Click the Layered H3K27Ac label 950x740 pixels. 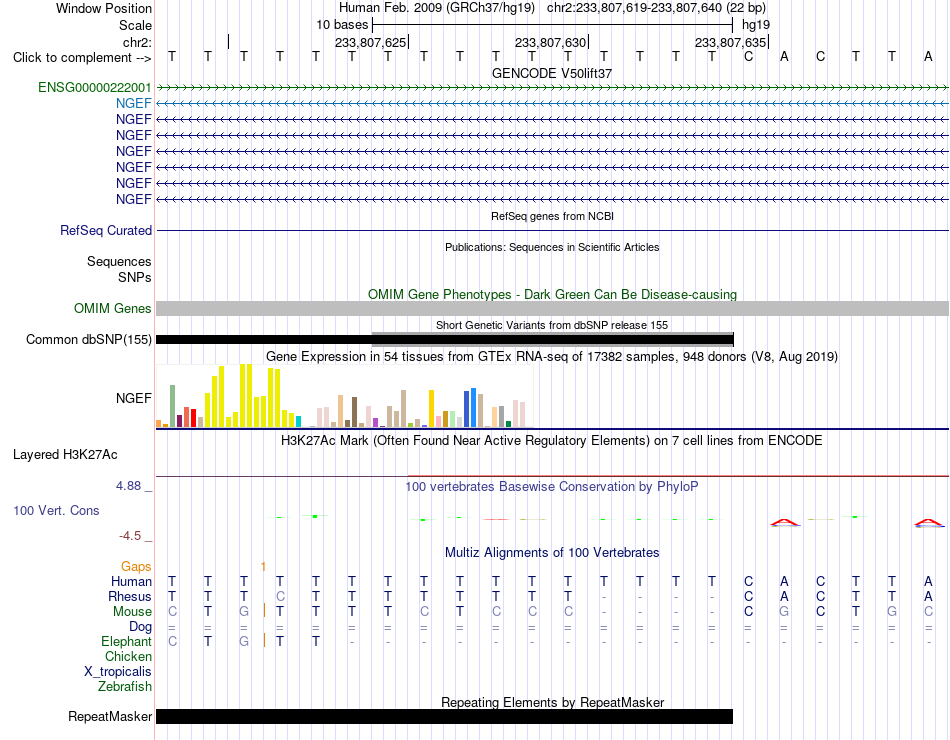(x=65, y=455)
